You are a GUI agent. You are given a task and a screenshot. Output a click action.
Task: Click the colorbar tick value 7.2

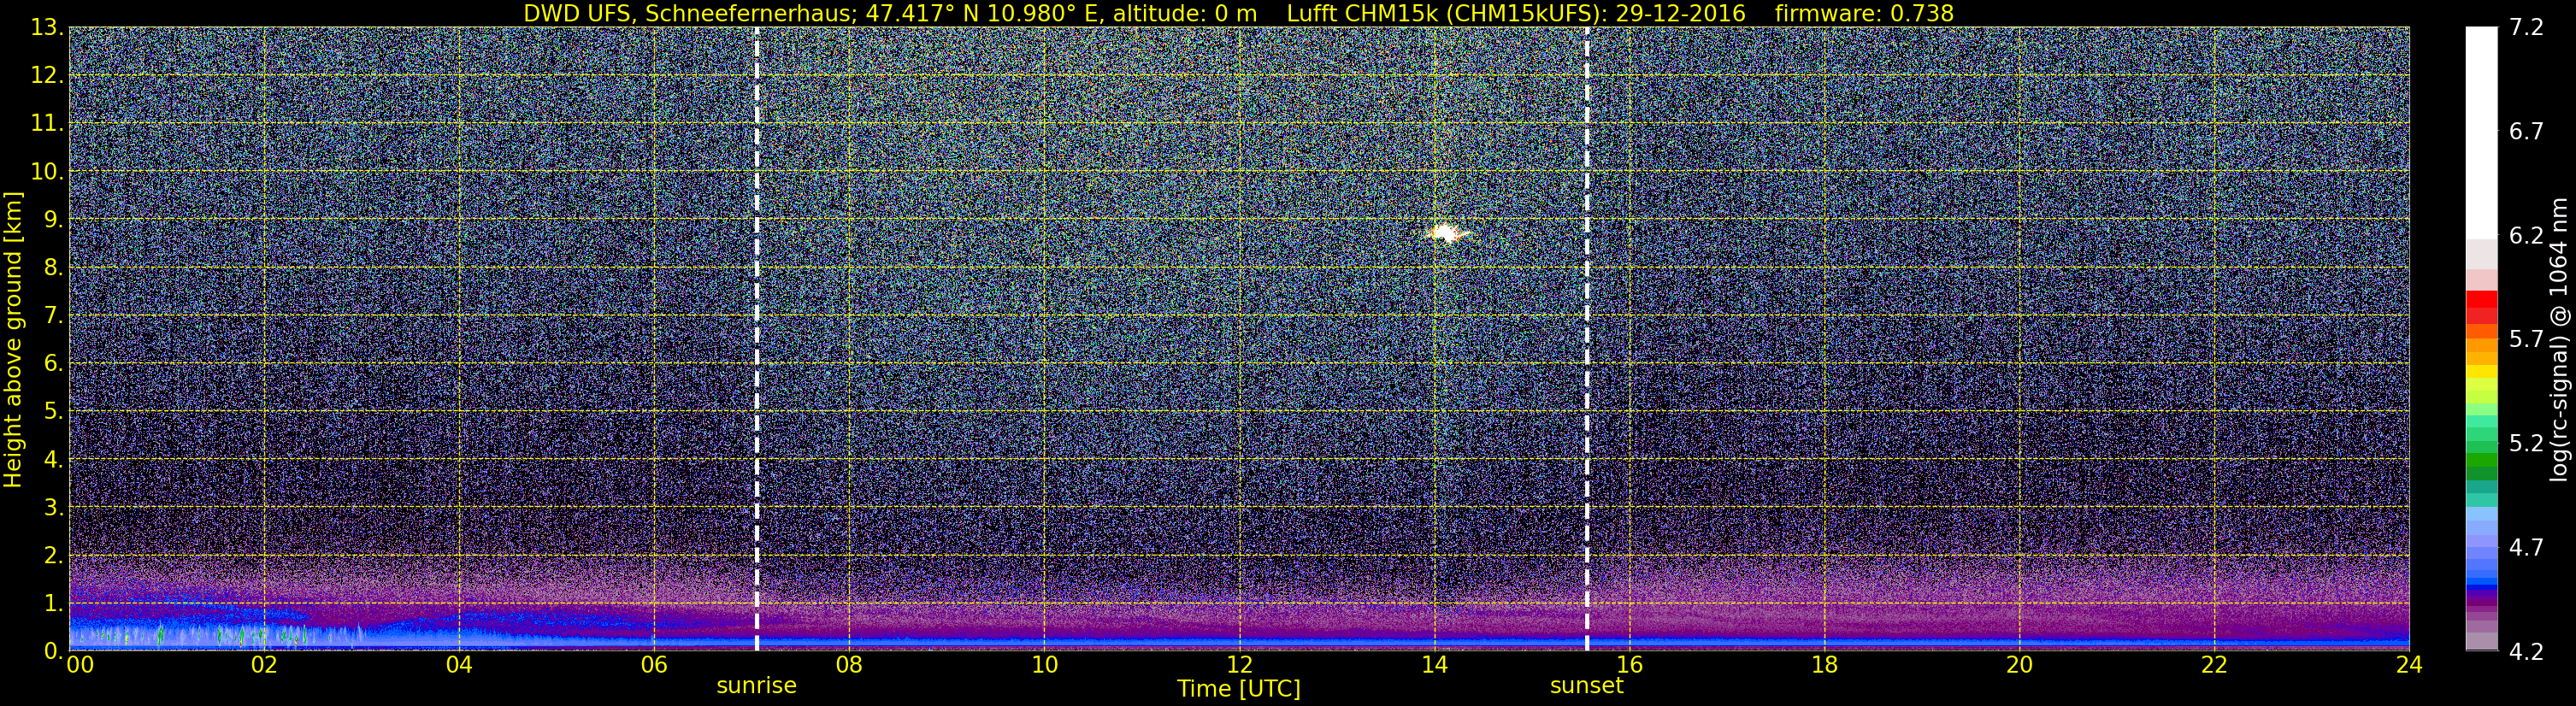pyautogui.click(x=2526, y=28)
